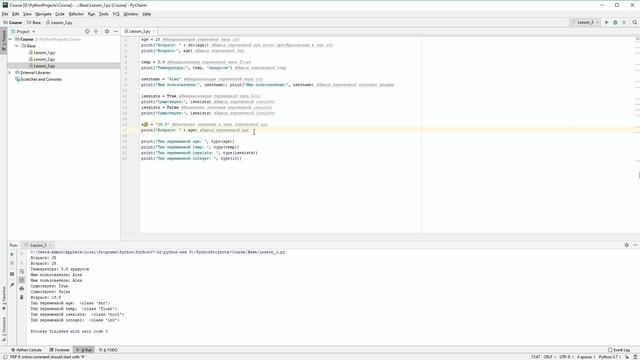Rerun program in Run panel
Image resolution: width=640 pixels, height=360 pixels.
pos(12,254)
